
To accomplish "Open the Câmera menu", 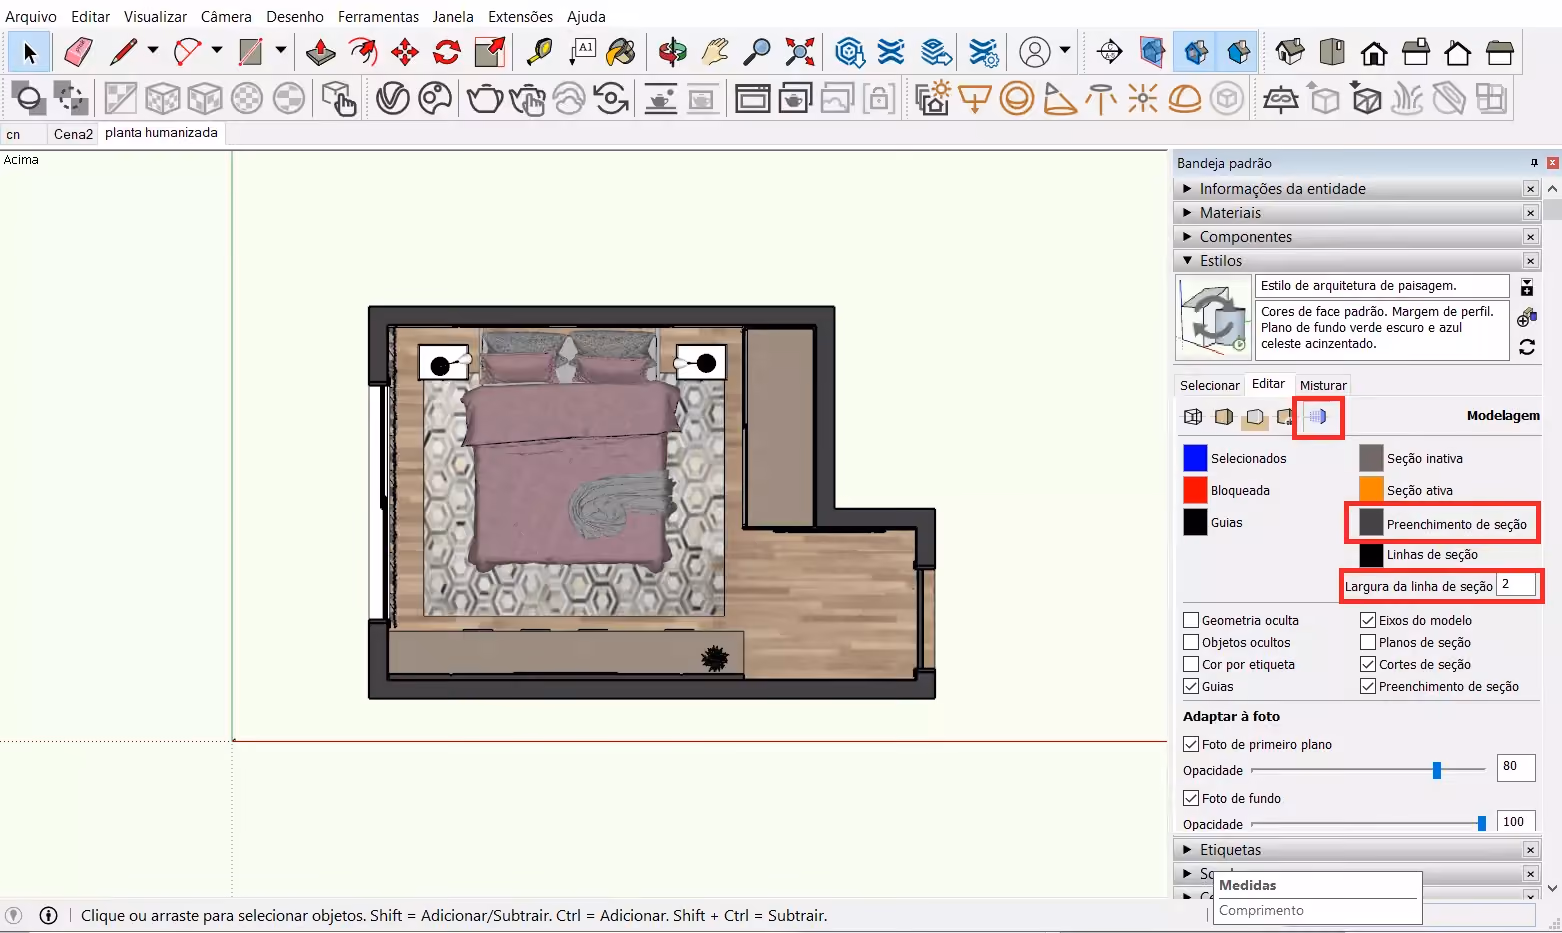I will pyautogui.click(x=226, y=17).
